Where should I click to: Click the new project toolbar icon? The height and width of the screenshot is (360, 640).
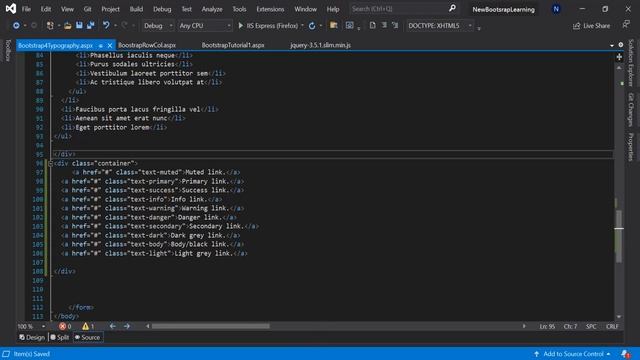pyautogui.click(x=50, y=26)
